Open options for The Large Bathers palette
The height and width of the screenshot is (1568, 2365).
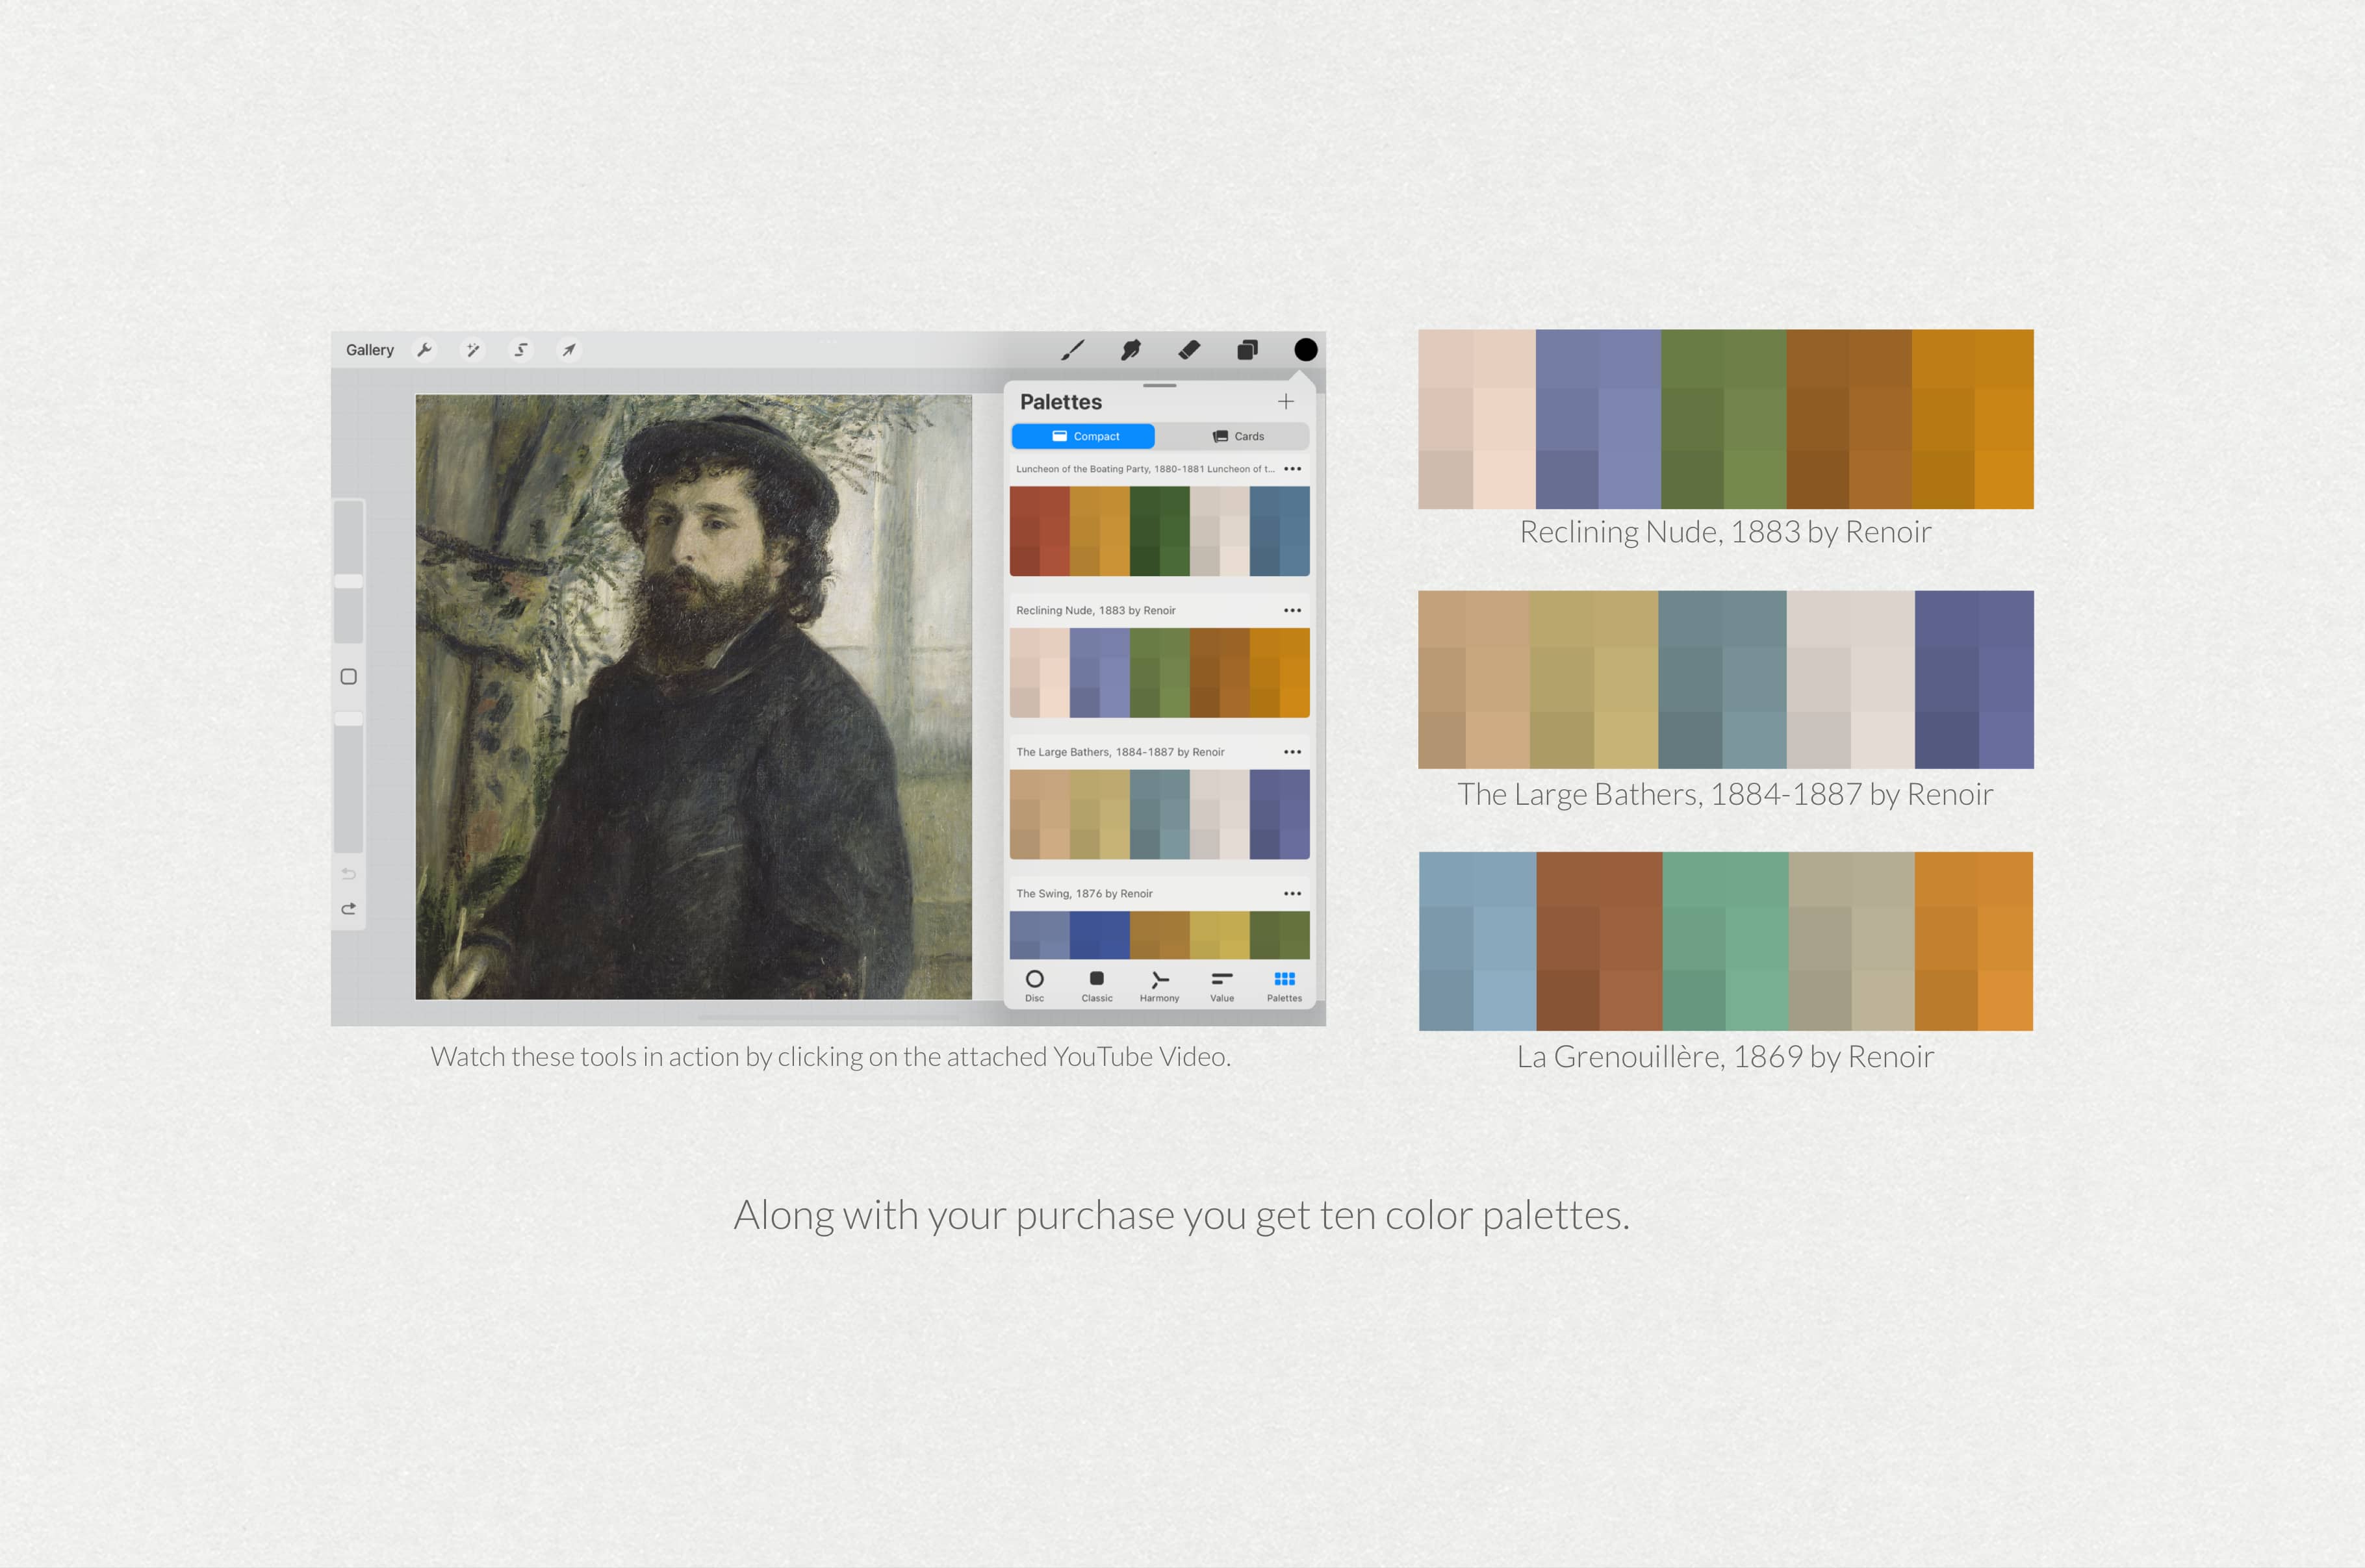click(1292, 752)
